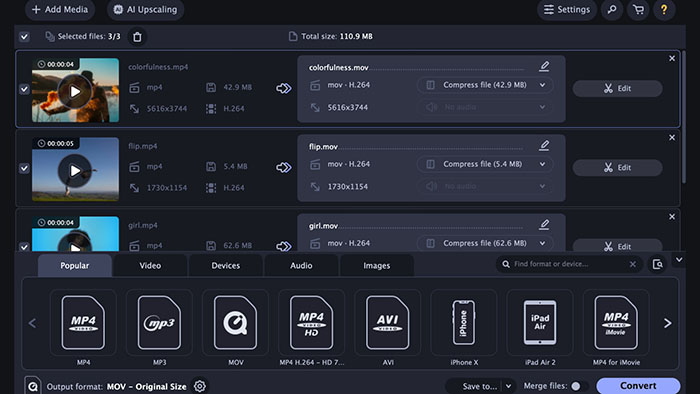Toggle the select all files checkbox
Image resolution: width=700 pixels, height=394 pixels.
pos(24,37)
